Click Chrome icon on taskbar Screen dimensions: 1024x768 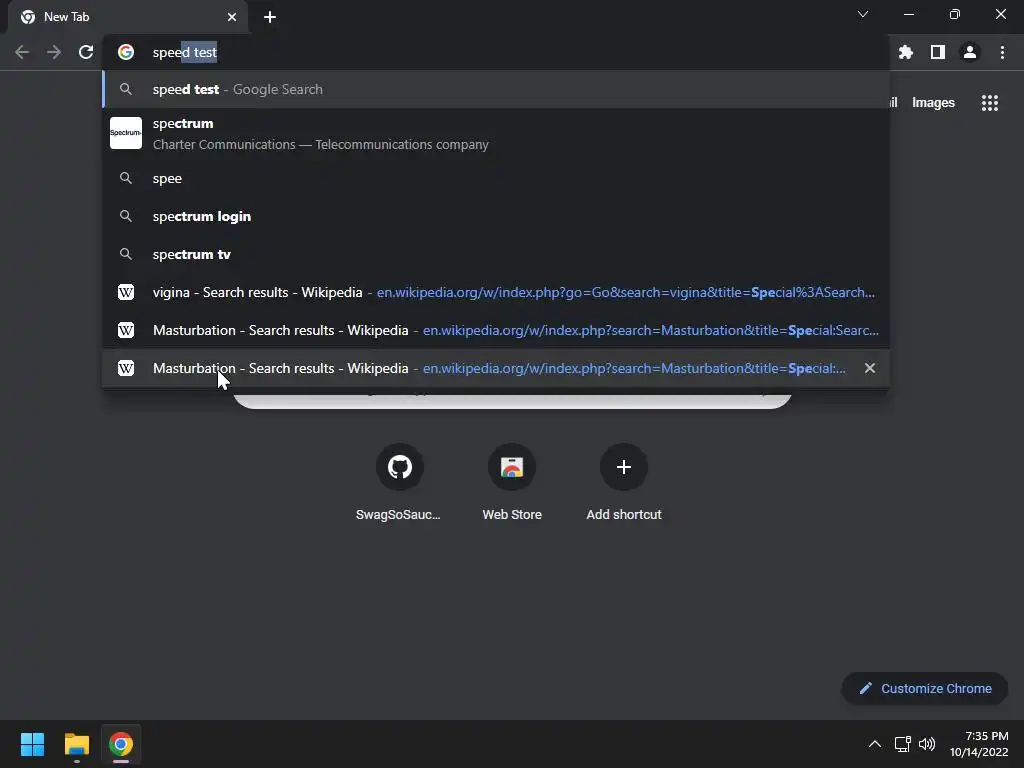click(x=121, y=744)
